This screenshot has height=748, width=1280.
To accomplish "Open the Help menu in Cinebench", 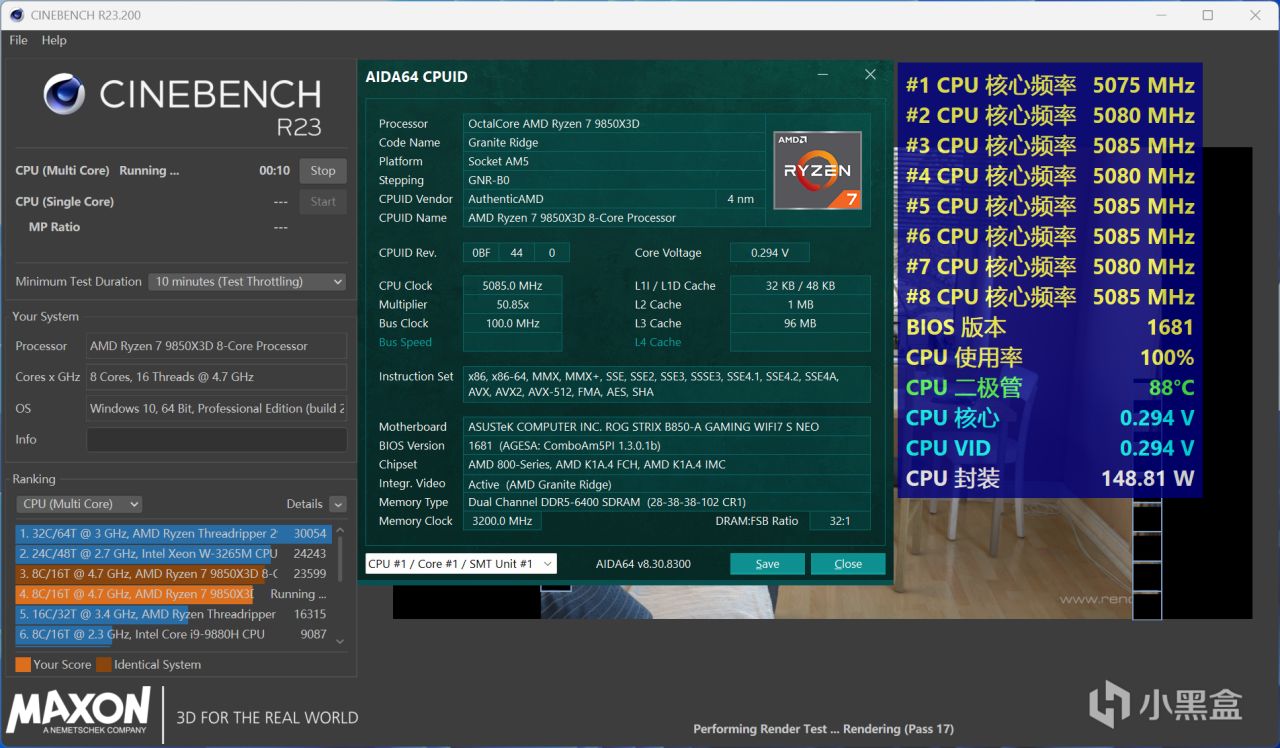I will point(54,40).
